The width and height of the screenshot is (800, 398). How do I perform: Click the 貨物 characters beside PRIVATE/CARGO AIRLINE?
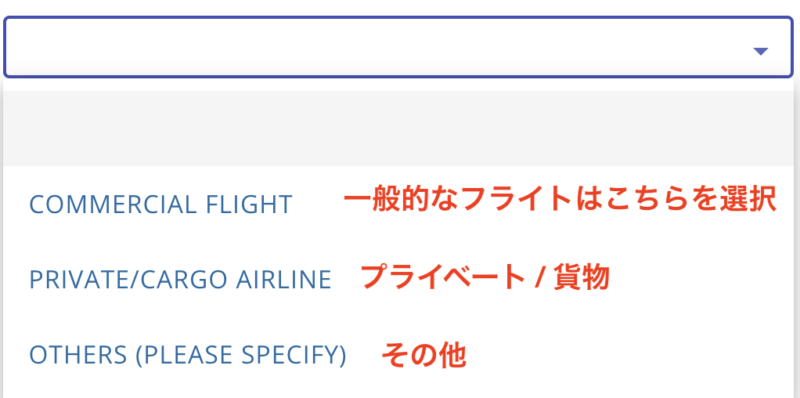582,278
